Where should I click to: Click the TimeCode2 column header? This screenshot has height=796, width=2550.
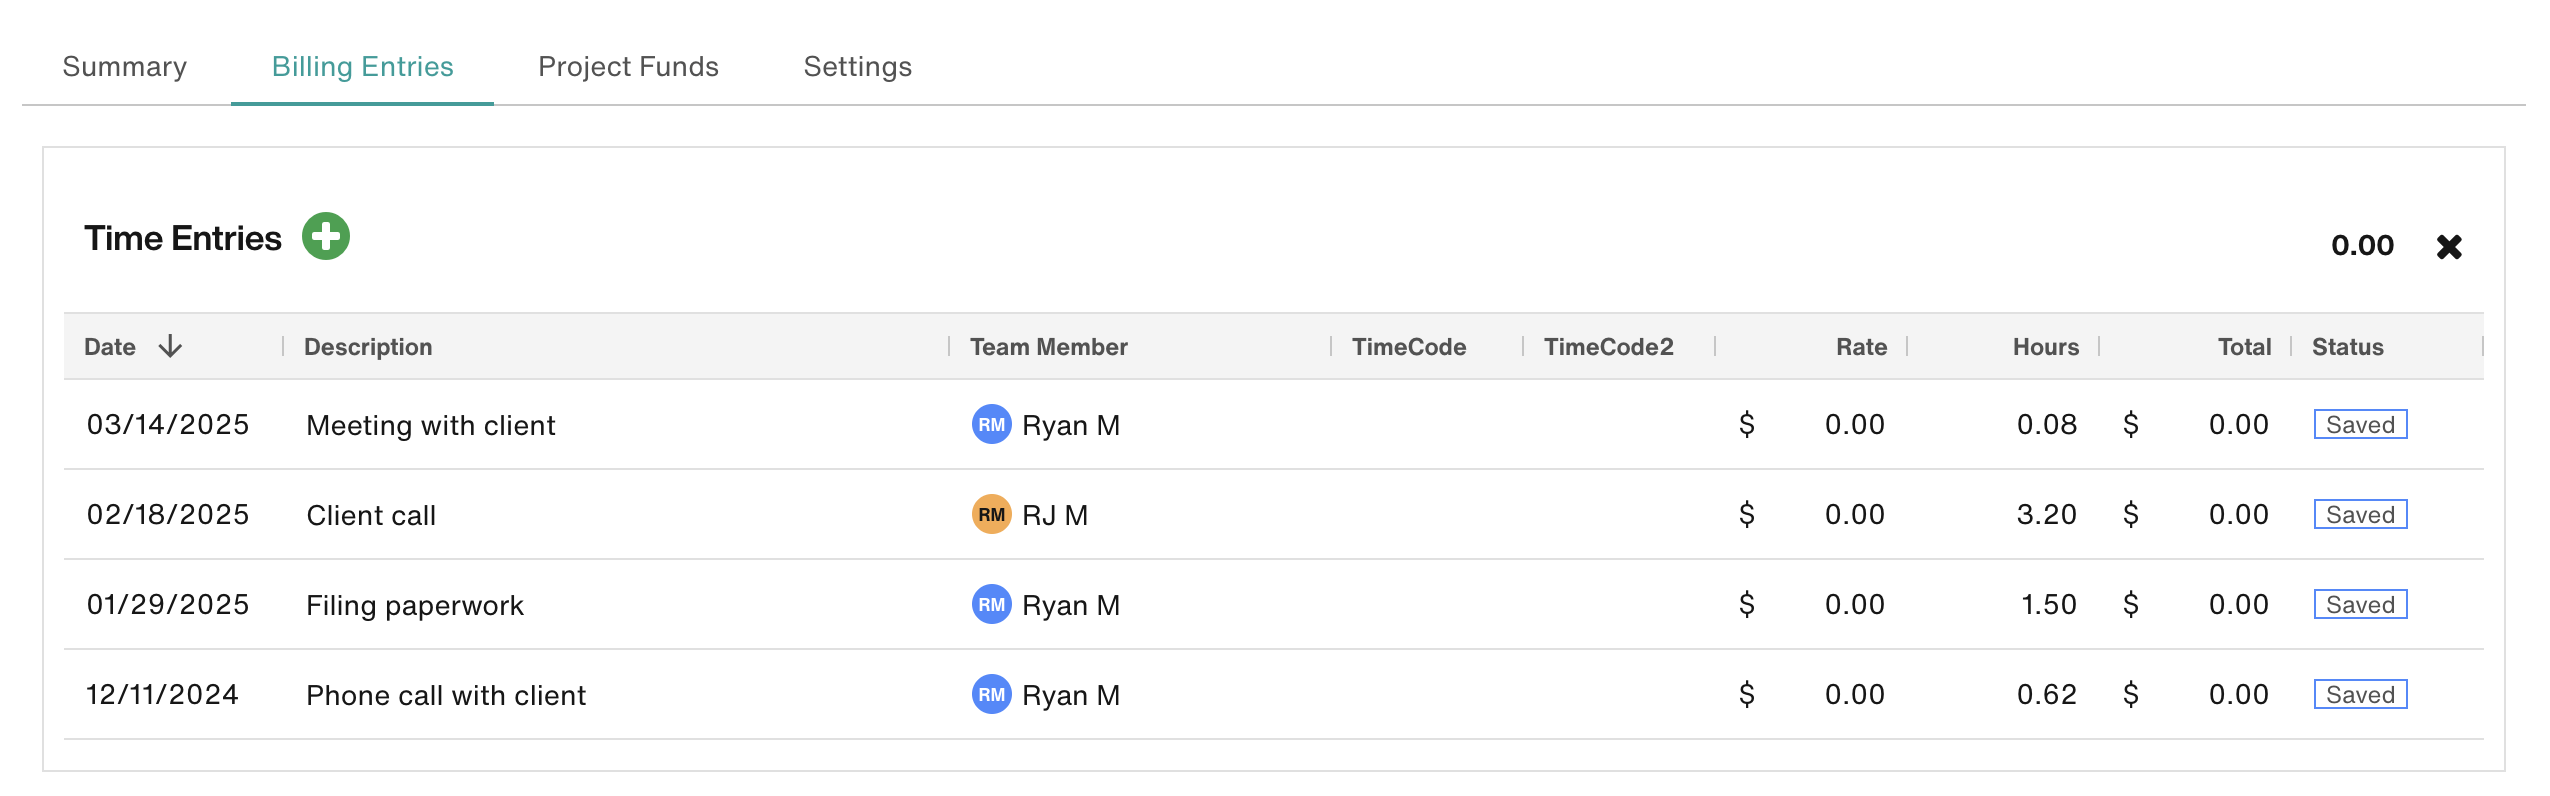point(1609,346)
